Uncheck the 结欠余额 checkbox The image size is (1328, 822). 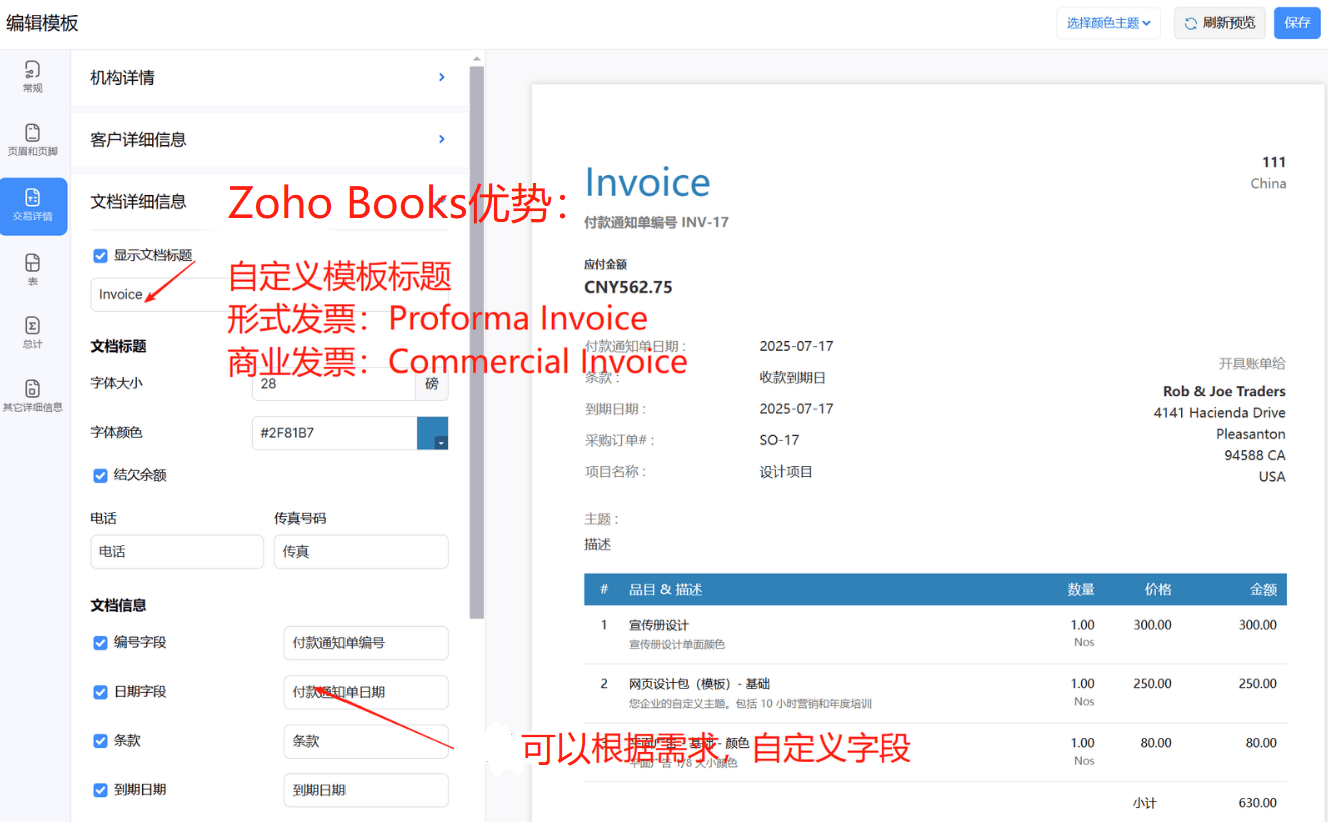click(x=100, y=476)
